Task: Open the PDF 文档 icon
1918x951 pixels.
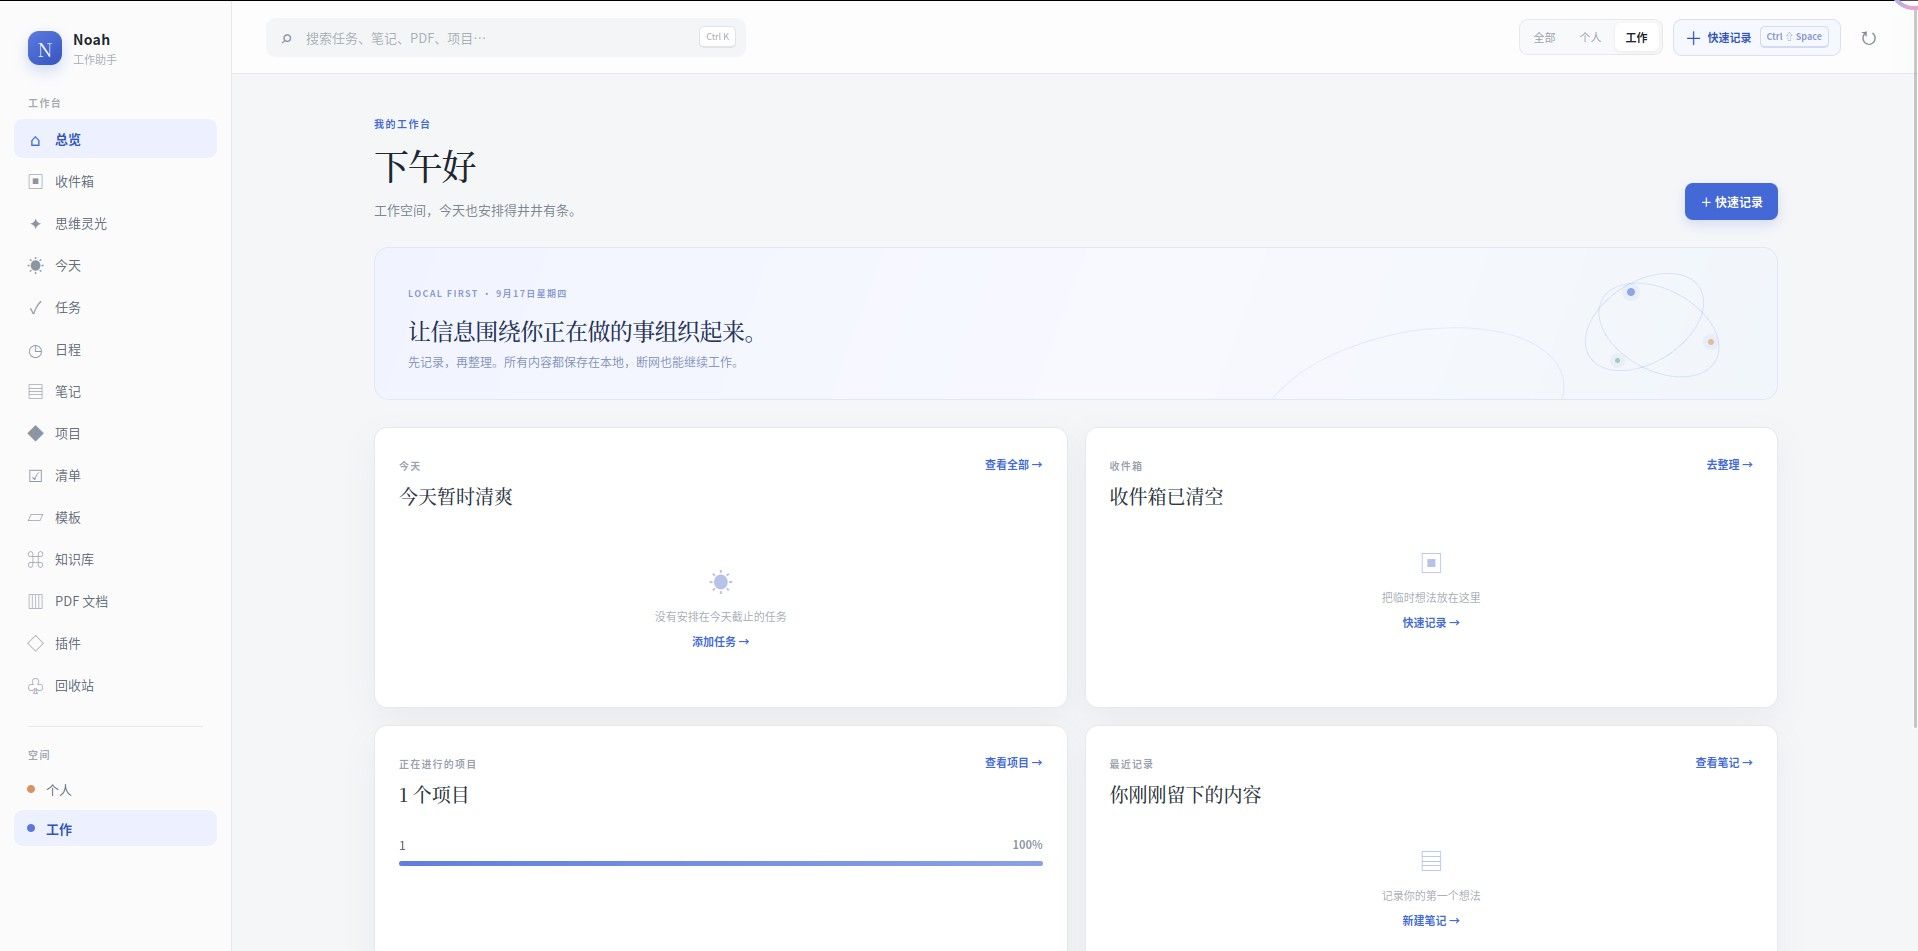Action: (x=36, y=602)
